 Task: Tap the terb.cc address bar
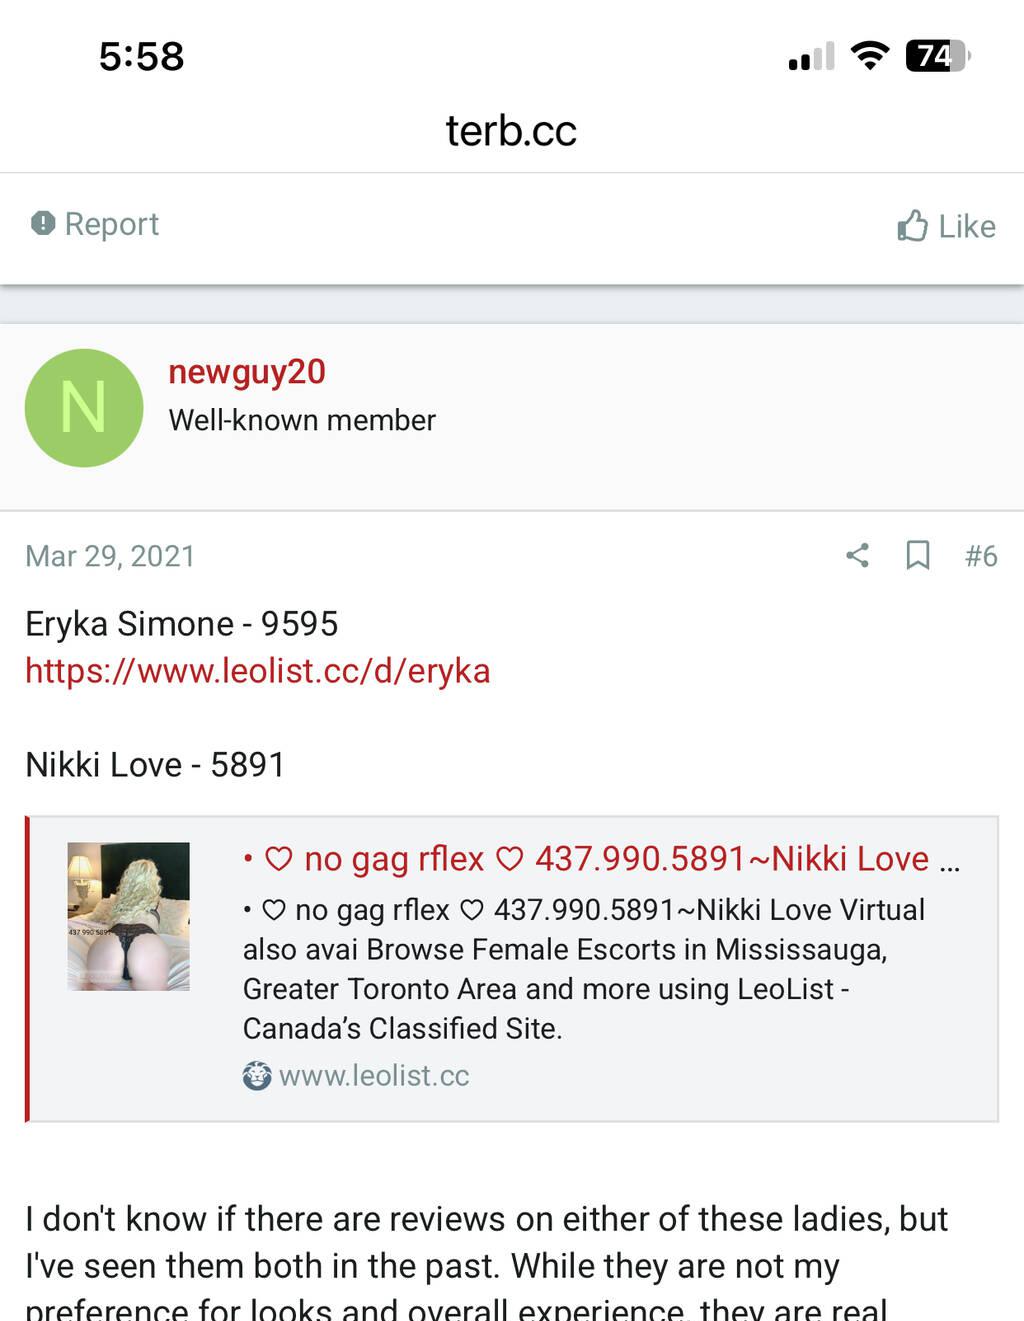pos(511,130)
